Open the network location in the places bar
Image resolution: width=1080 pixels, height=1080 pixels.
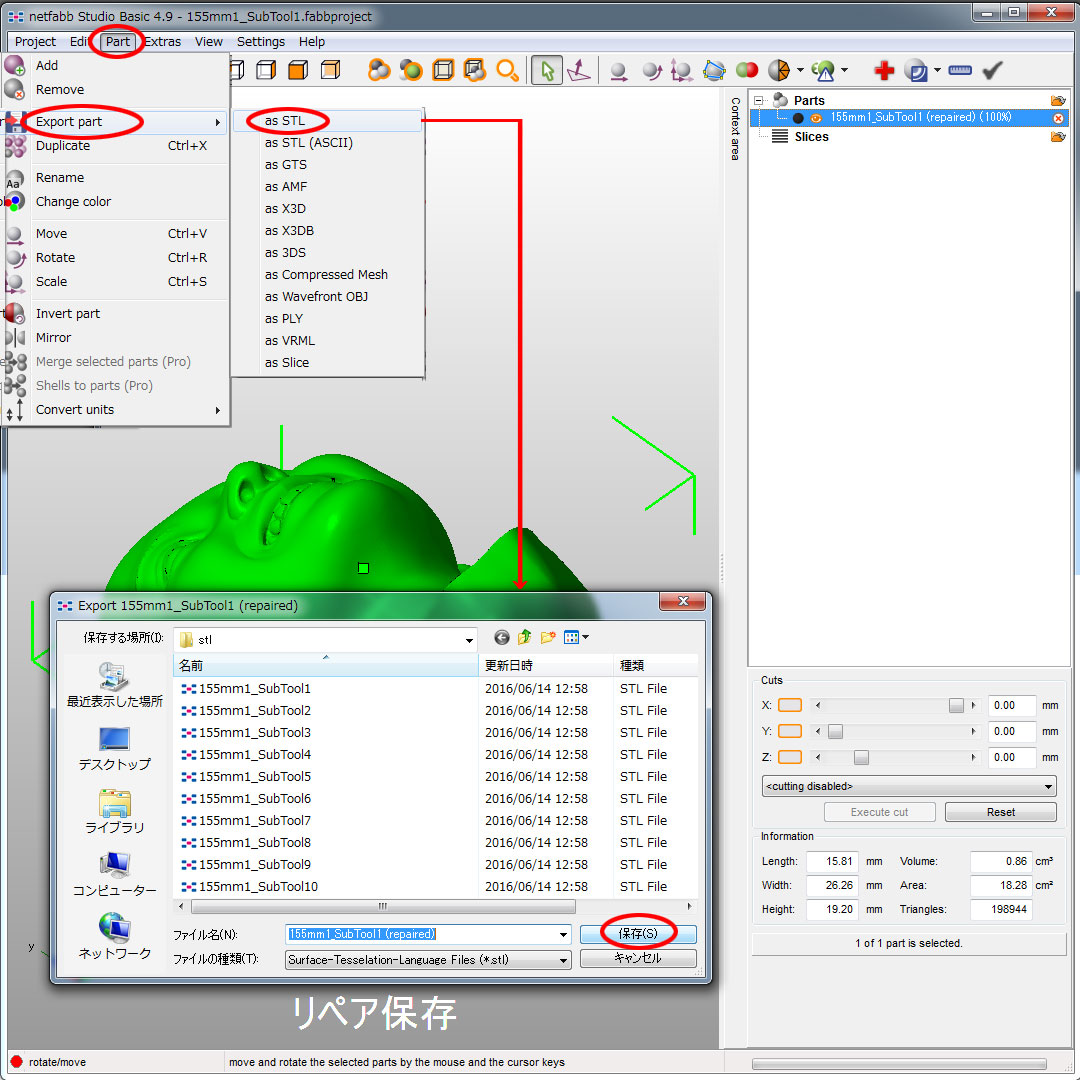click(114, 937)
